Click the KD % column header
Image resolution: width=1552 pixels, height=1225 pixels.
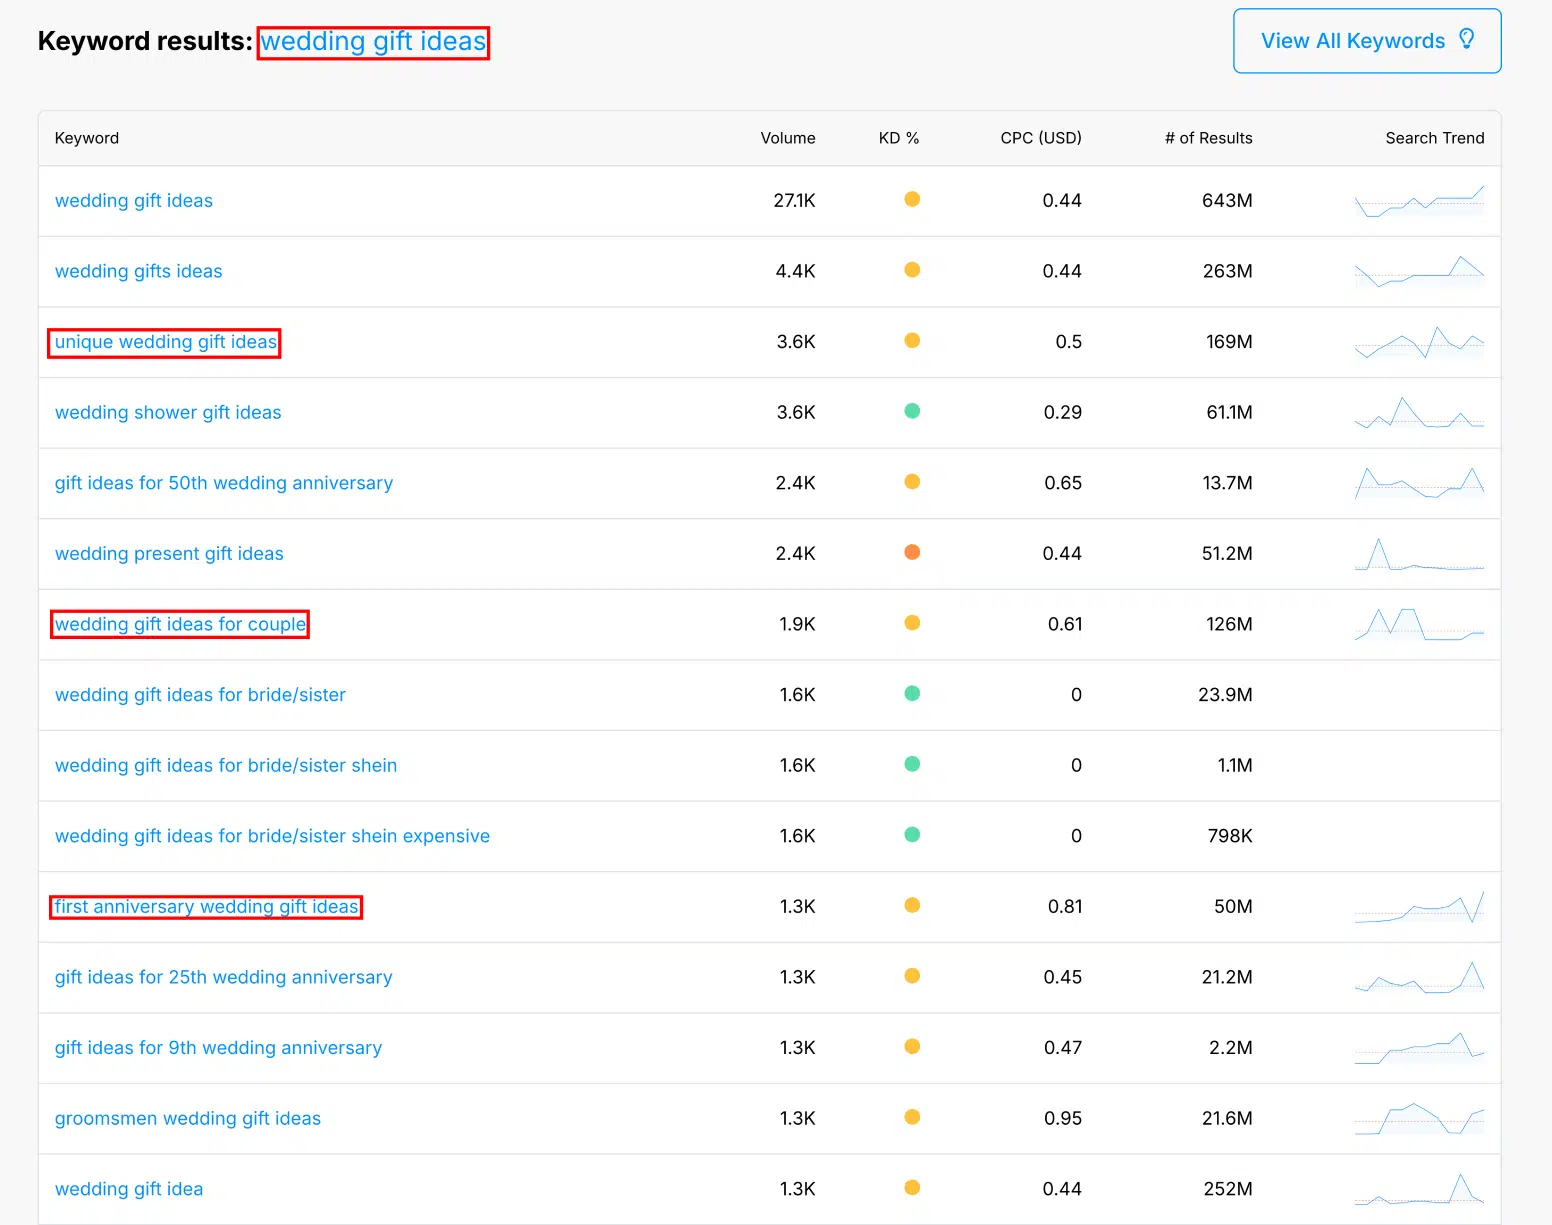[x=899, y=138]
